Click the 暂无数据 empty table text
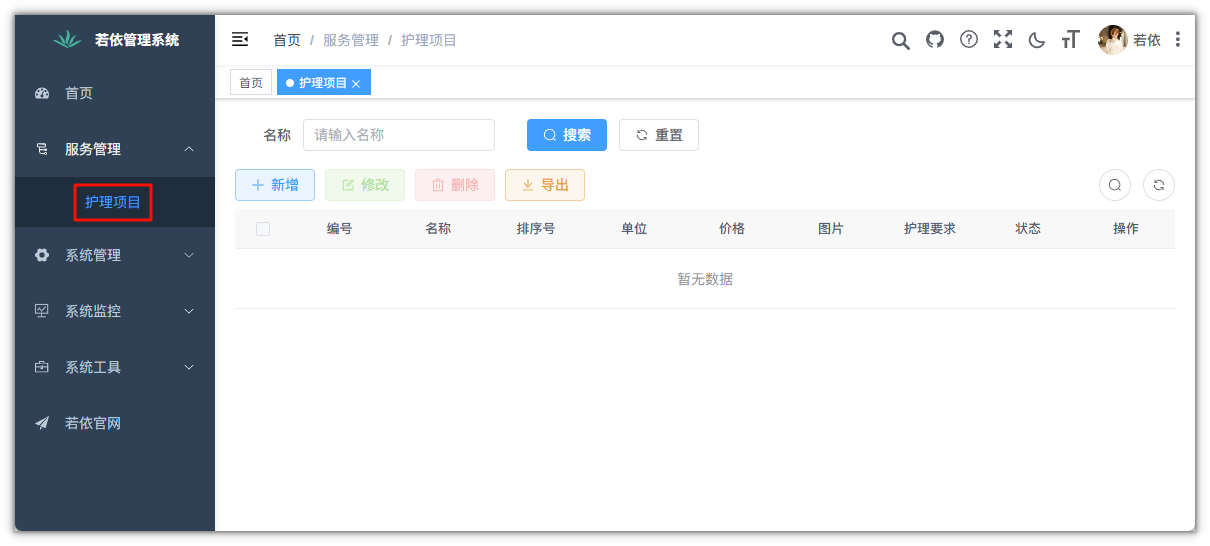Screen dimensions: 1210x546 (x=705, y=279)
